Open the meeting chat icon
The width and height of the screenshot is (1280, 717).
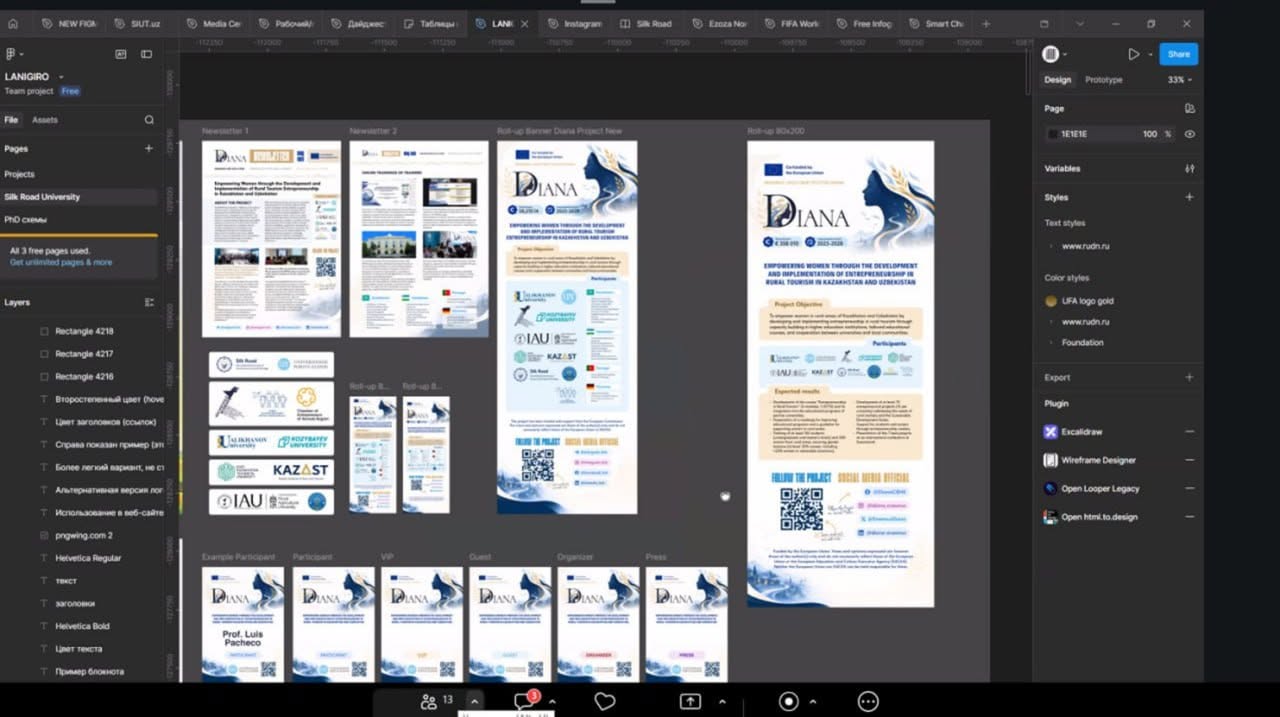[523, 702]
